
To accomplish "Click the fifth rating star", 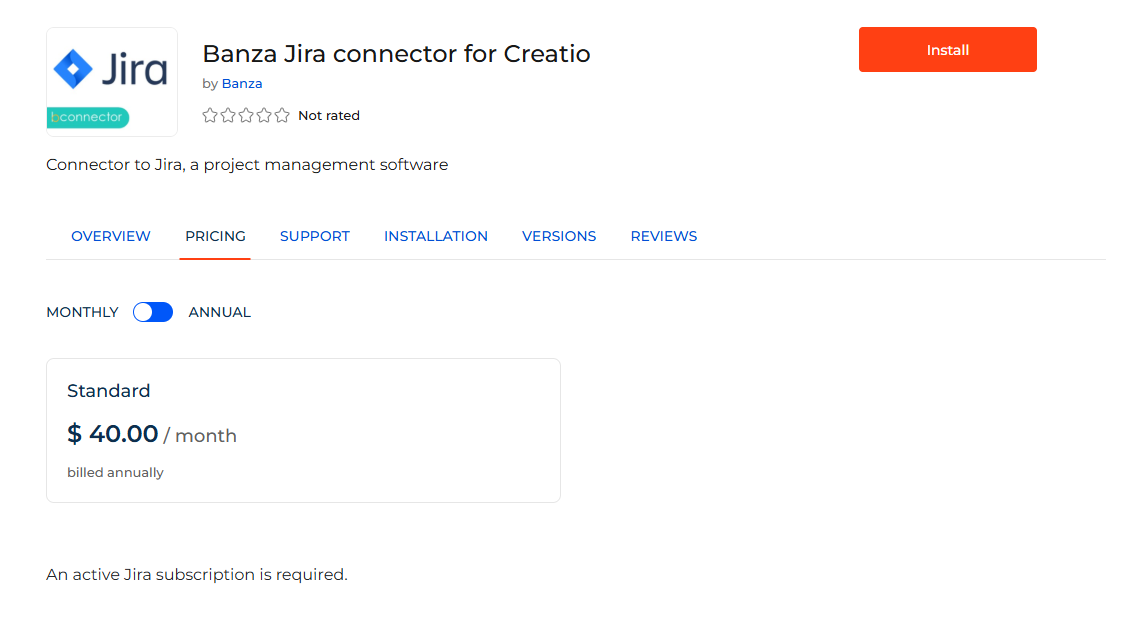I will pos(282,115).
